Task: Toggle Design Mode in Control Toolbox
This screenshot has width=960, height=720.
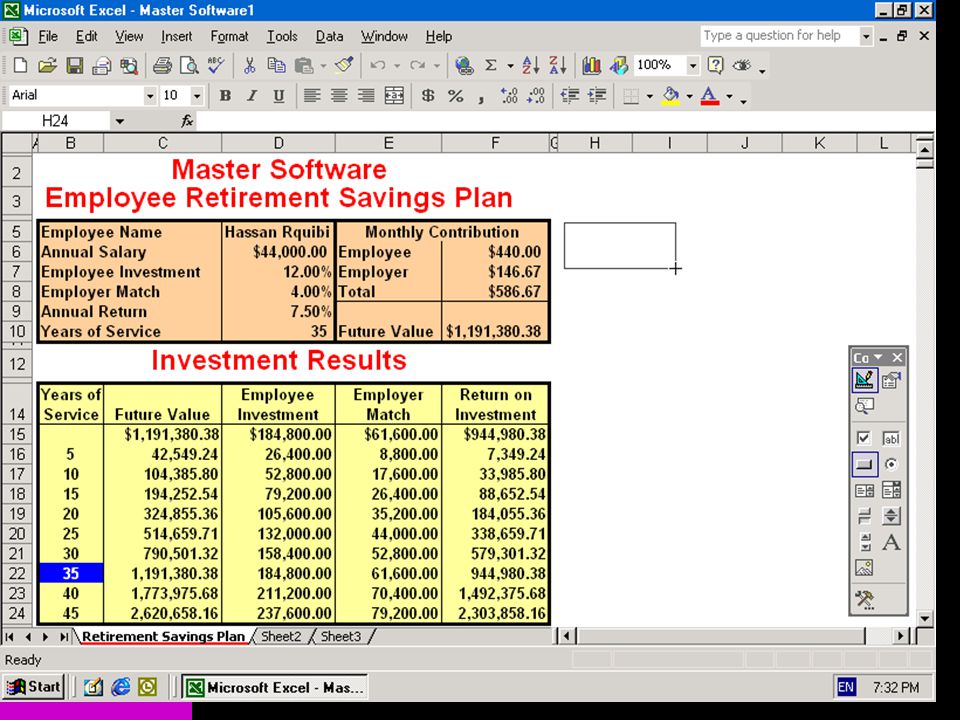Action: pos(864,380)
